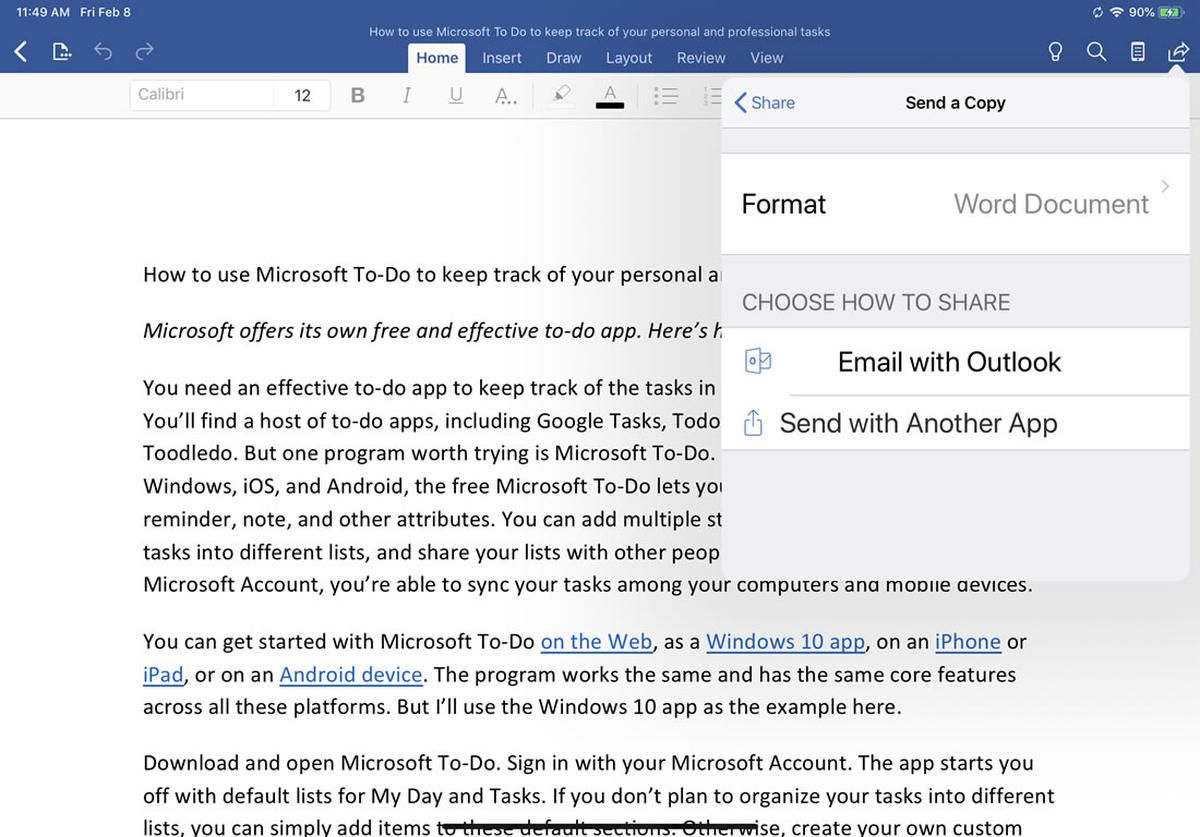The height and width of the screenshot is (837, 1200).
Task: Apply italic formatting
Action: 406,94
